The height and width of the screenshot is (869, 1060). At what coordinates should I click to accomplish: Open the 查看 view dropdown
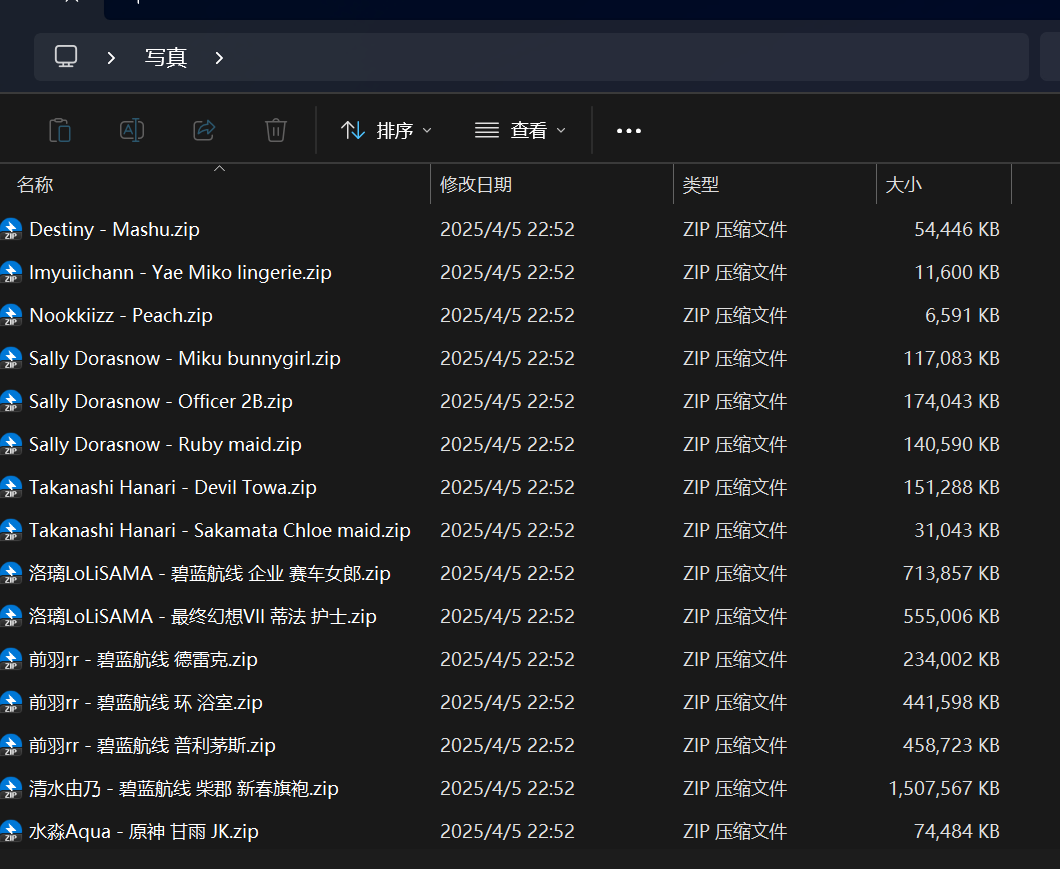(x=520, y=130)
